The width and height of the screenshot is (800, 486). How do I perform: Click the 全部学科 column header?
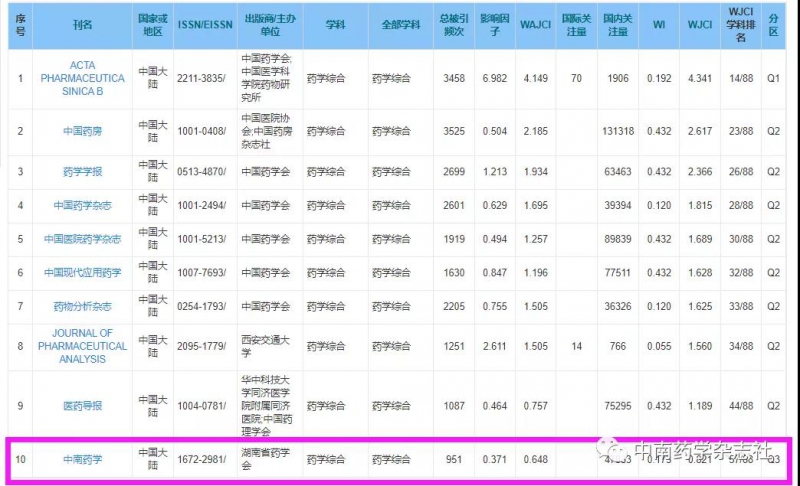[401, 24]
